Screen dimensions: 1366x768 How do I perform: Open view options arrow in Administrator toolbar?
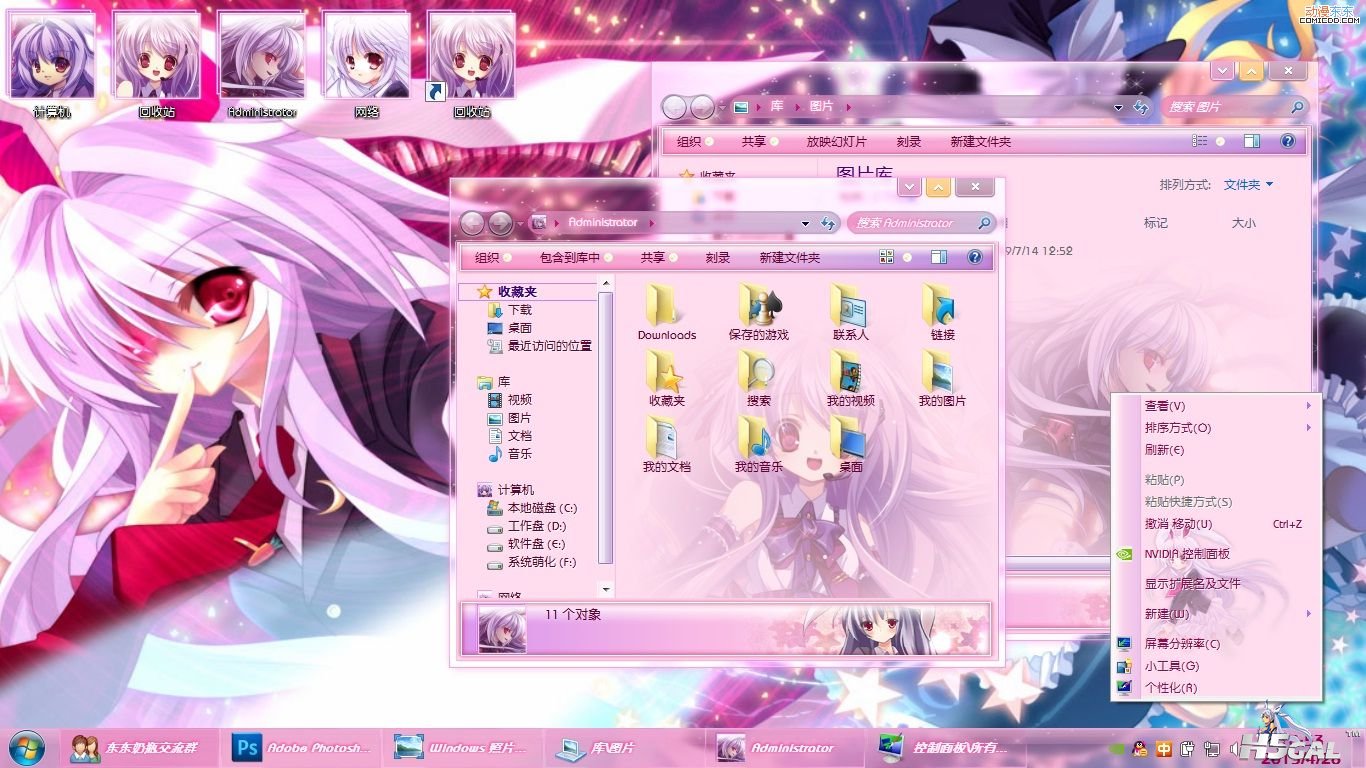tap(907, 257)
